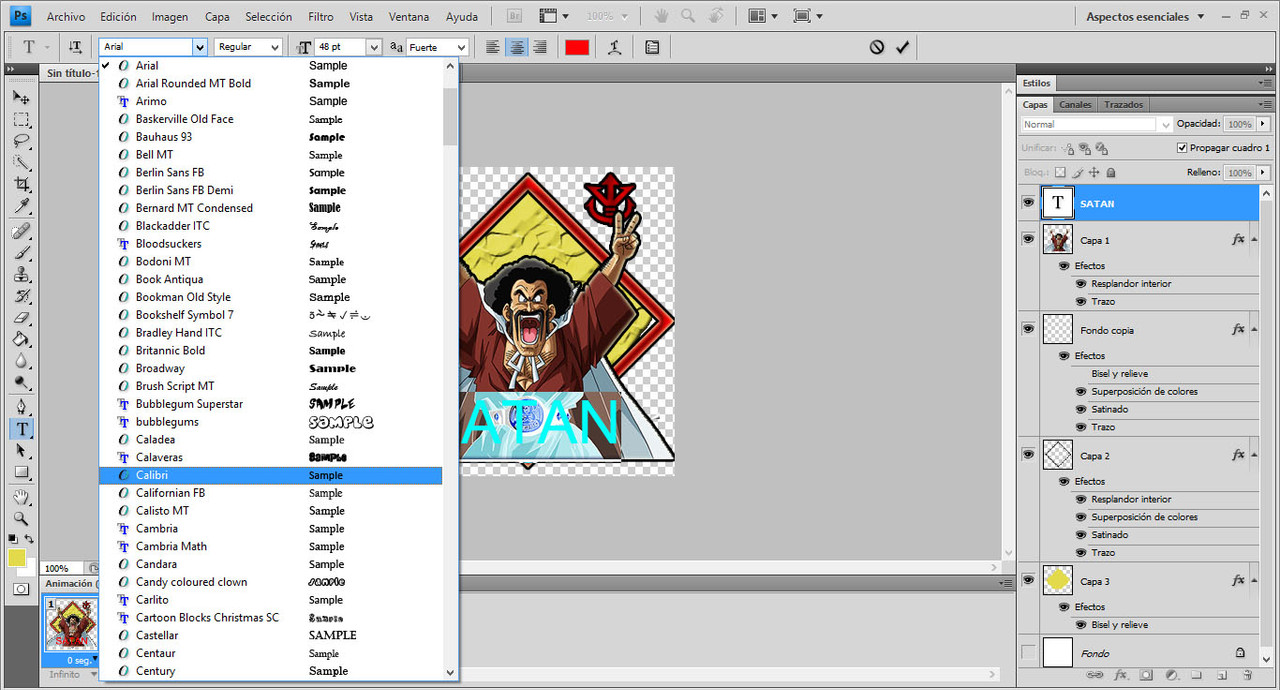The height and width of the screenshot is (690, 1280).
Task: Cancel current text edits
Action: click(x=877, y=47)
